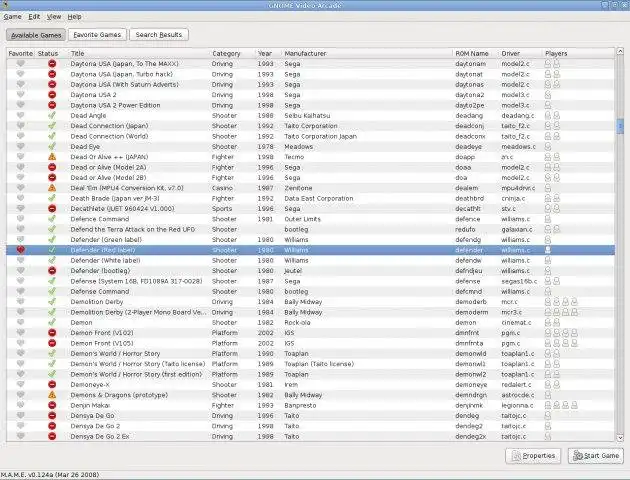Click green check for Defender (White label)
Viewport: 630px width, 480px height.
tap(52, 260)
